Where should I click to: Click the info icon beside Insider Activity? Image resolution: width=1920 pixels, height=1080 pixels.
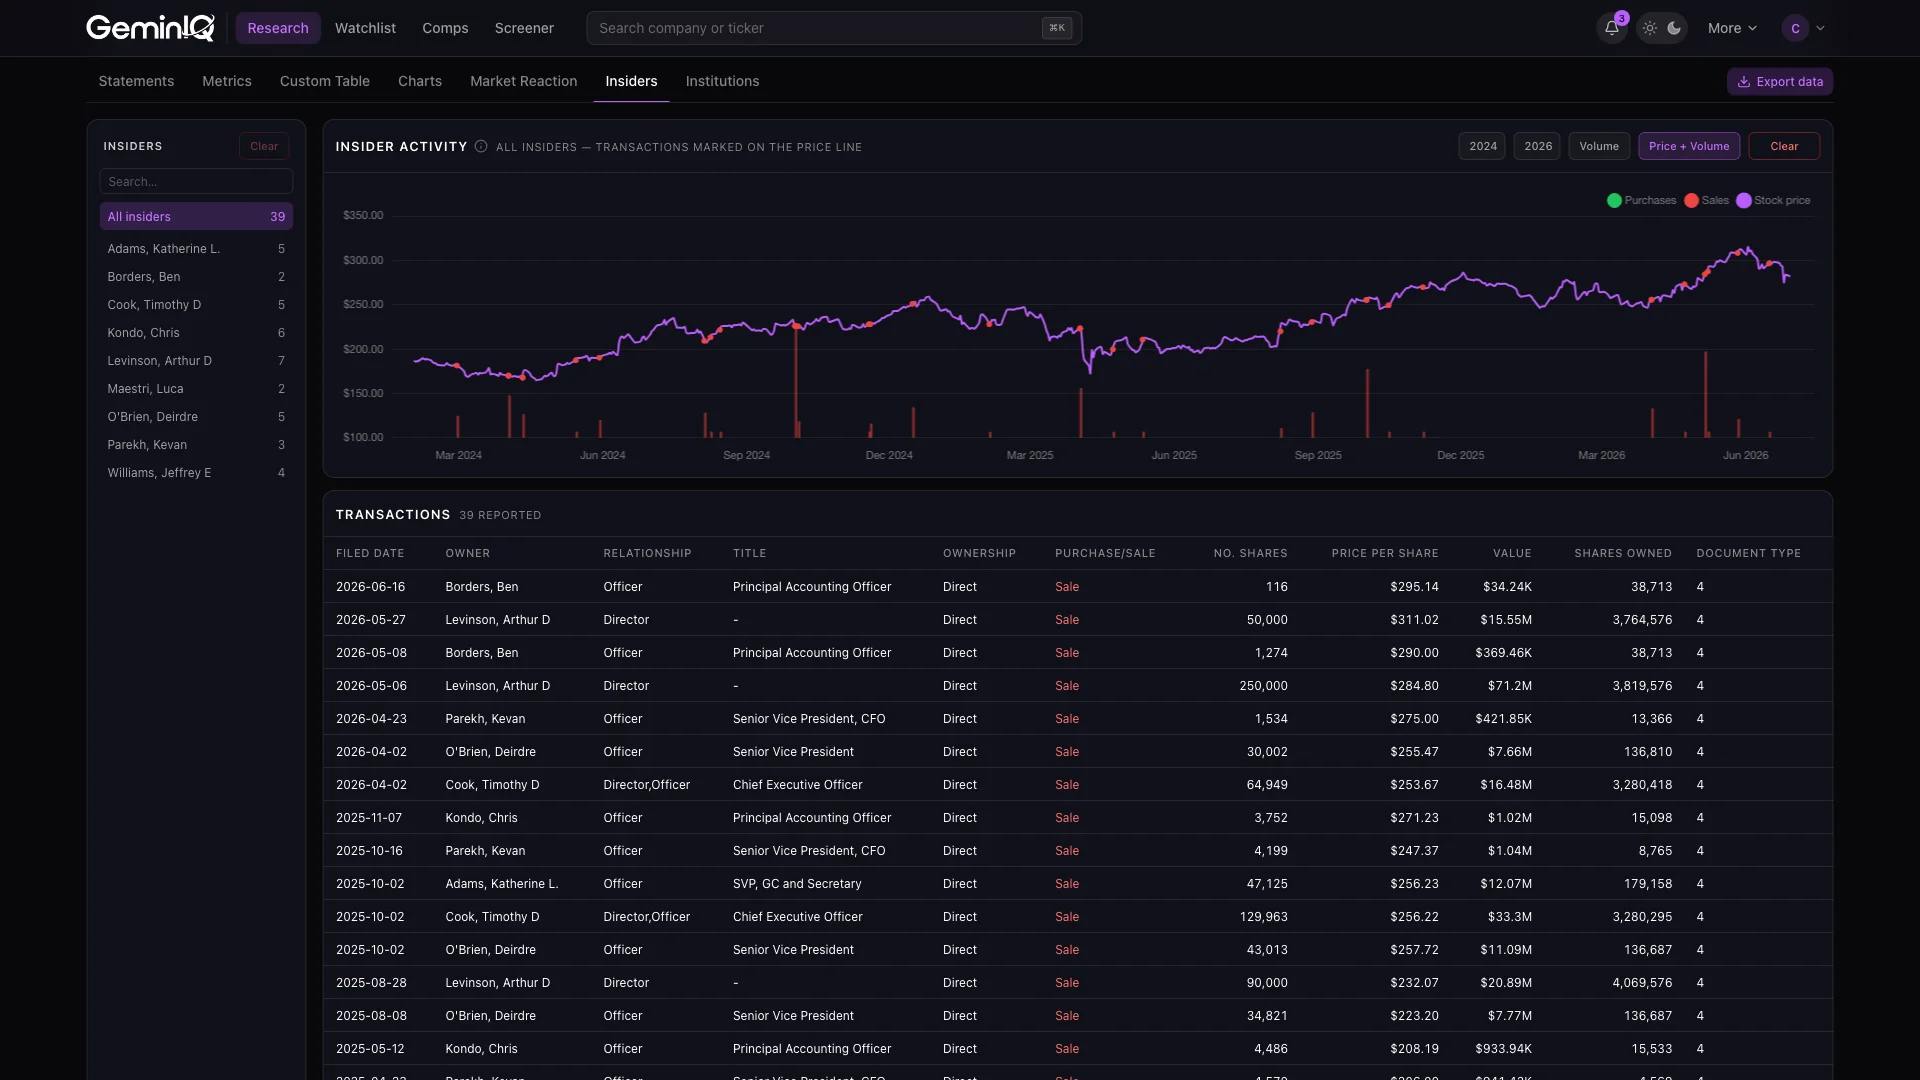click(x=481, y=147)
